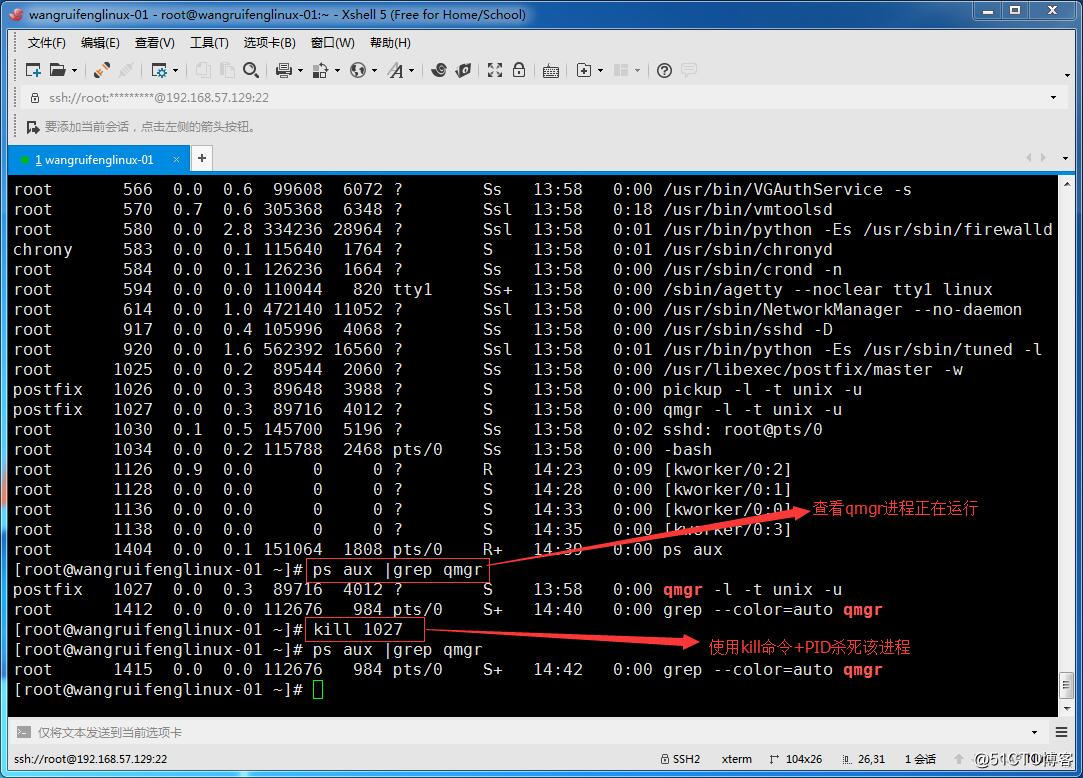
Task: Open Help question mark icon
Action: (664, 70)
